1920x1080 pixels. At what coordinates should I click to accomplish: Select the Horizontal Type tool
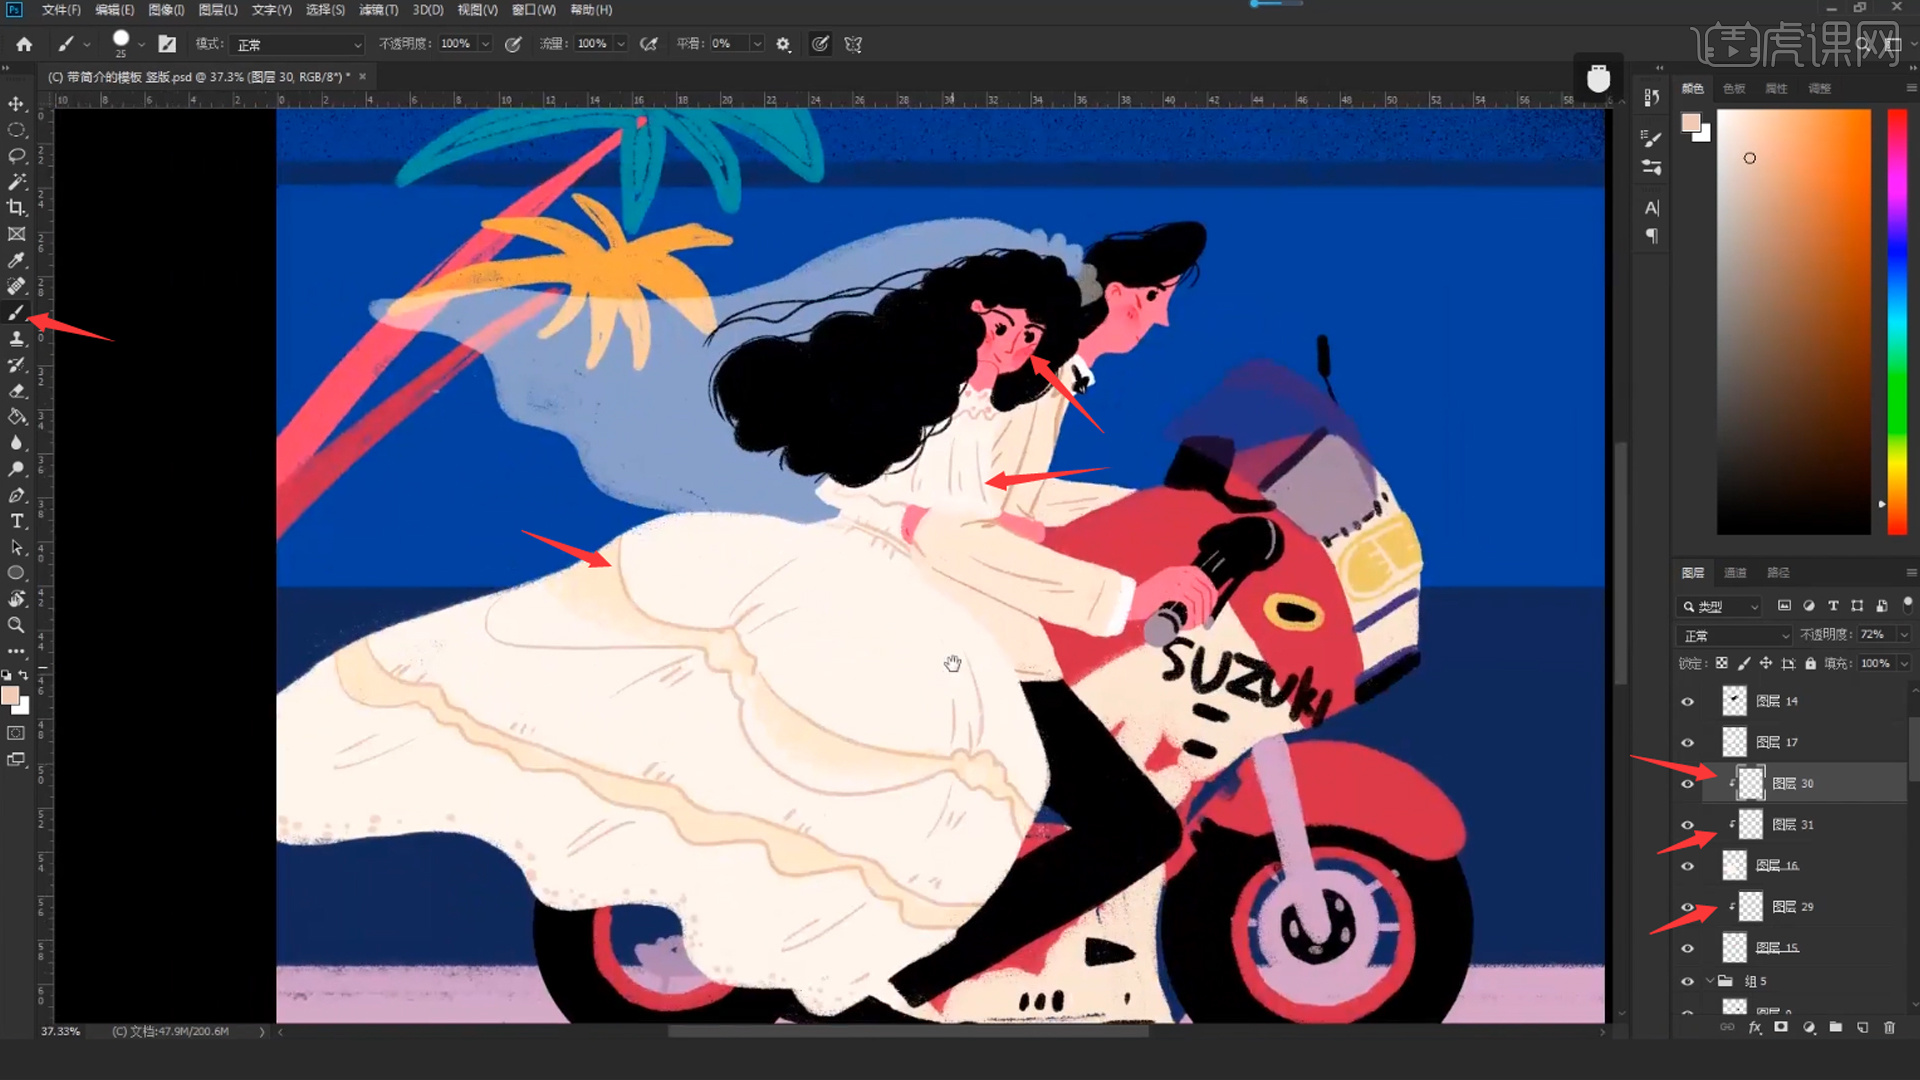point(16,521)
